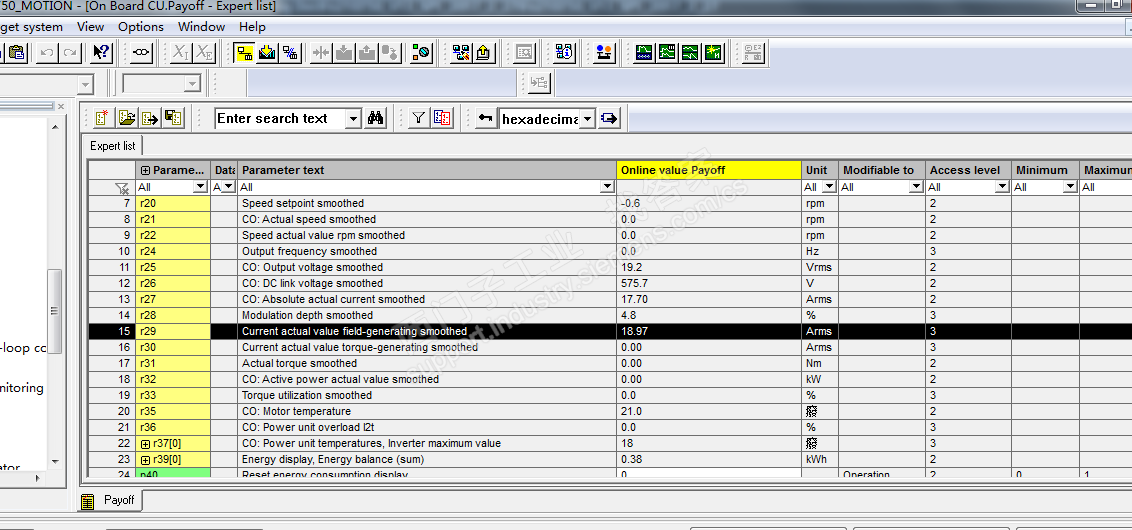1132x530 pixels.
Task: Click the Unit column header
Action: (820, 170)
